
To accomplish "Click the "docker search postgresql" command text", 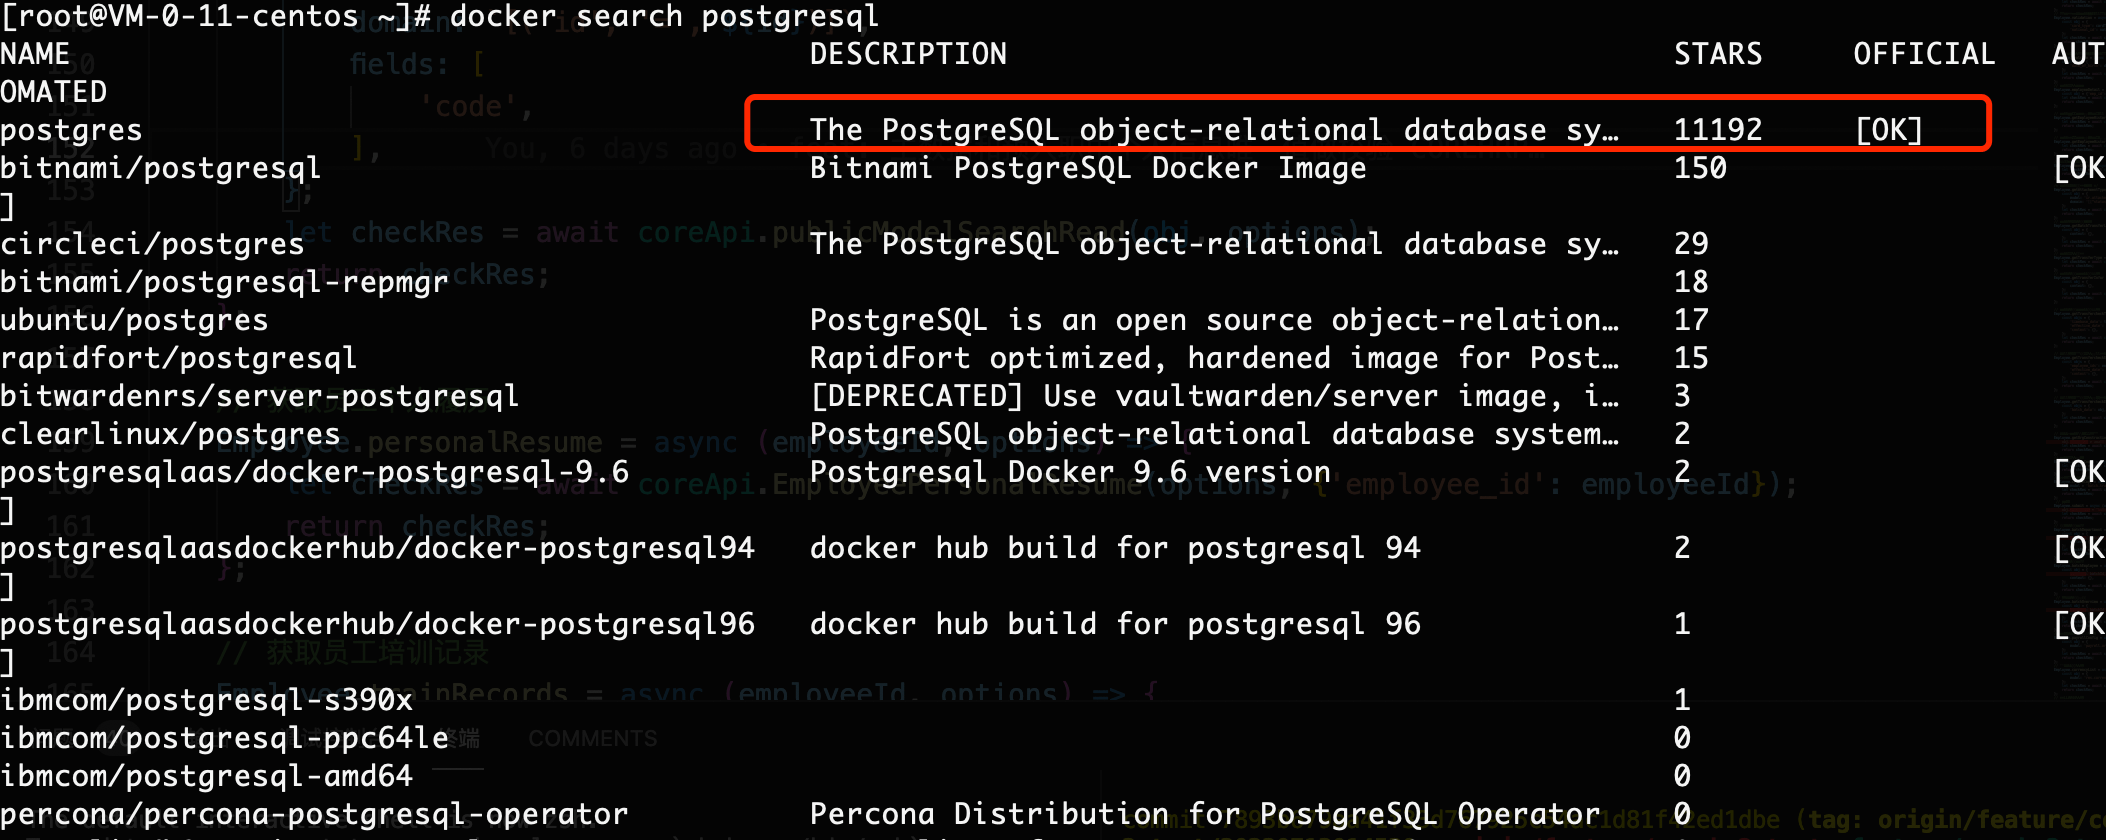I will pyautogui.click(x=664, y=16).
